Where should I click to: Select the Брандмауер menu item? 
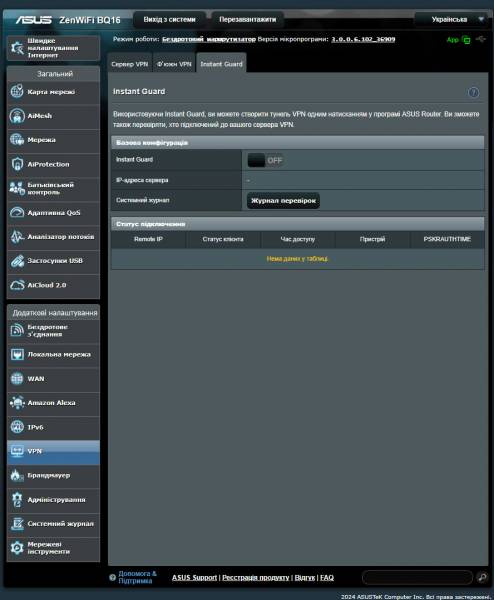pyautogui.click(x=53, y=476)
